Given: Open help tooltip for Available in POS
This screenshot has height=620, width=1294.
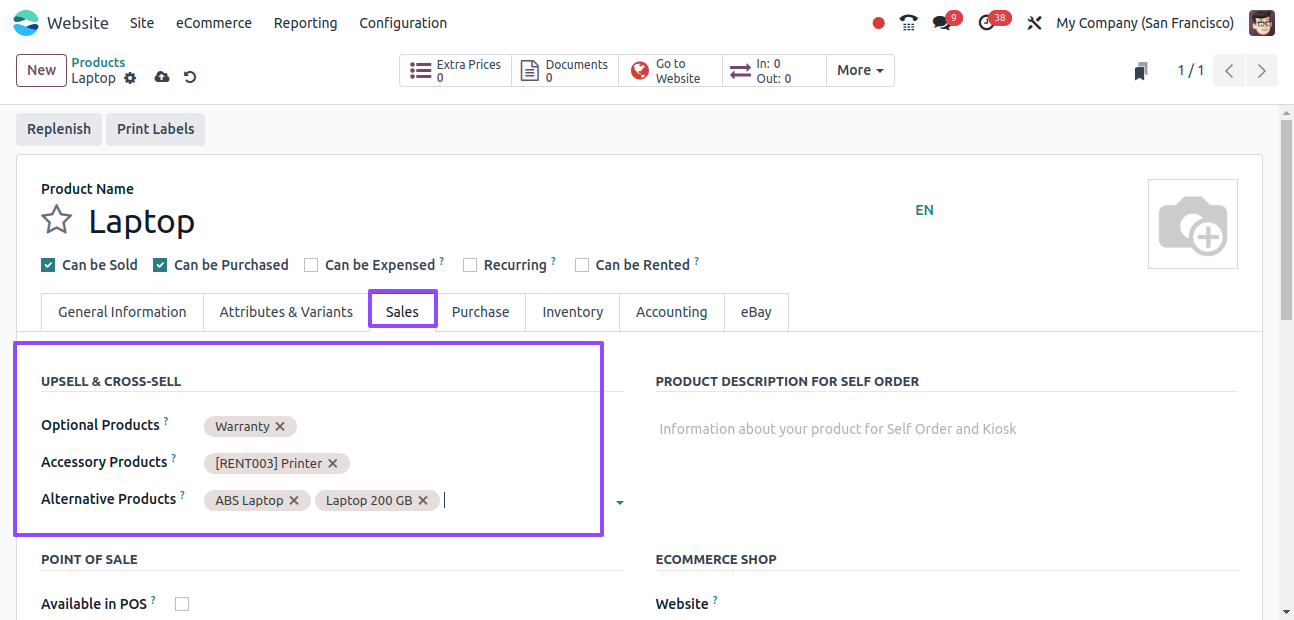Looking at the screenshot, I should (153, 600).
